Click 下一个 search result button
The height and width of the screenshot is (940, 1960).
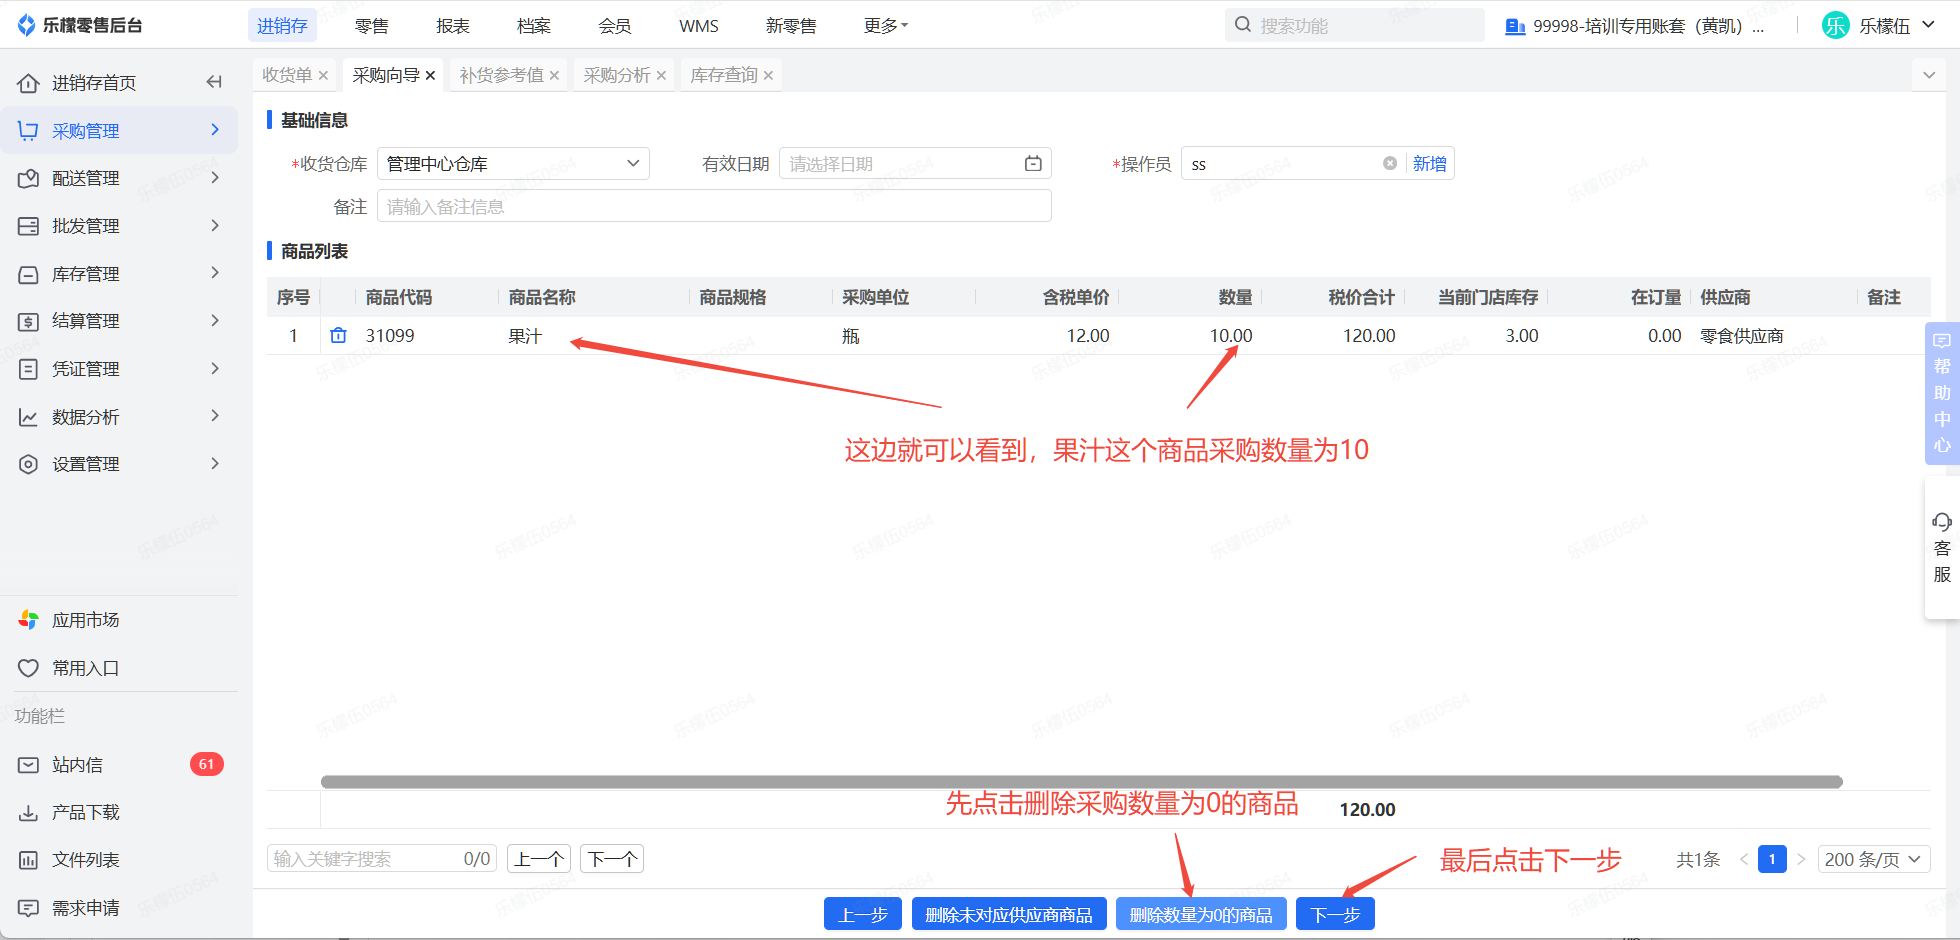612,859
